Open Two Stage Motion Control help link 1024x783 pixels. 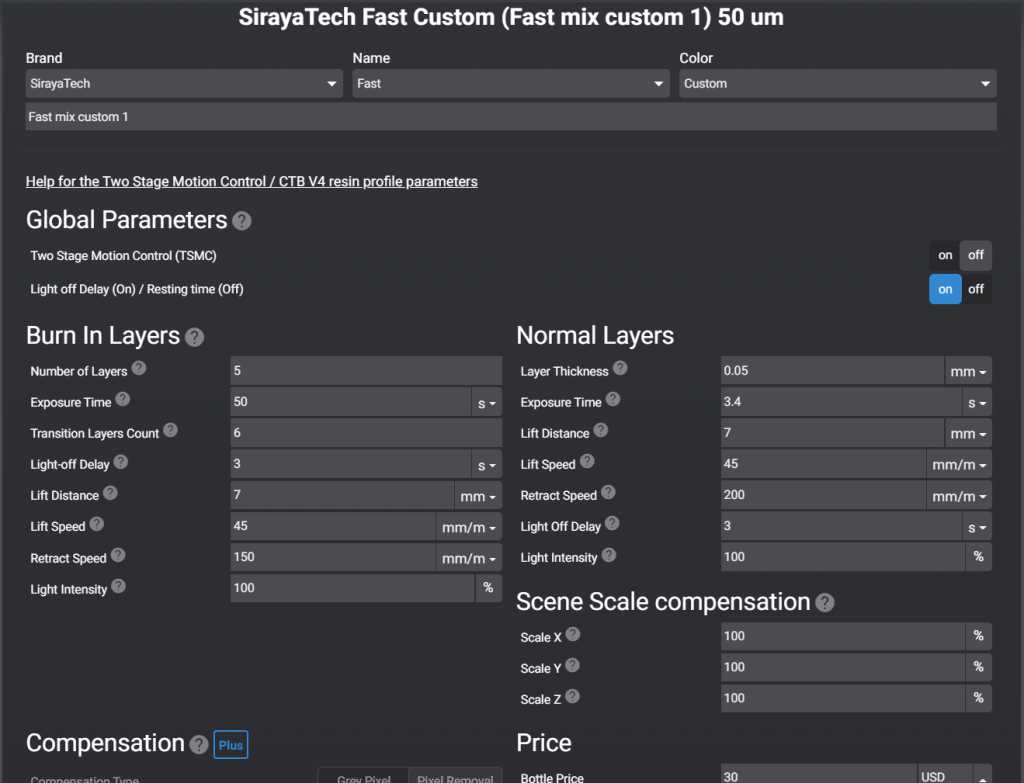[251, 182]
